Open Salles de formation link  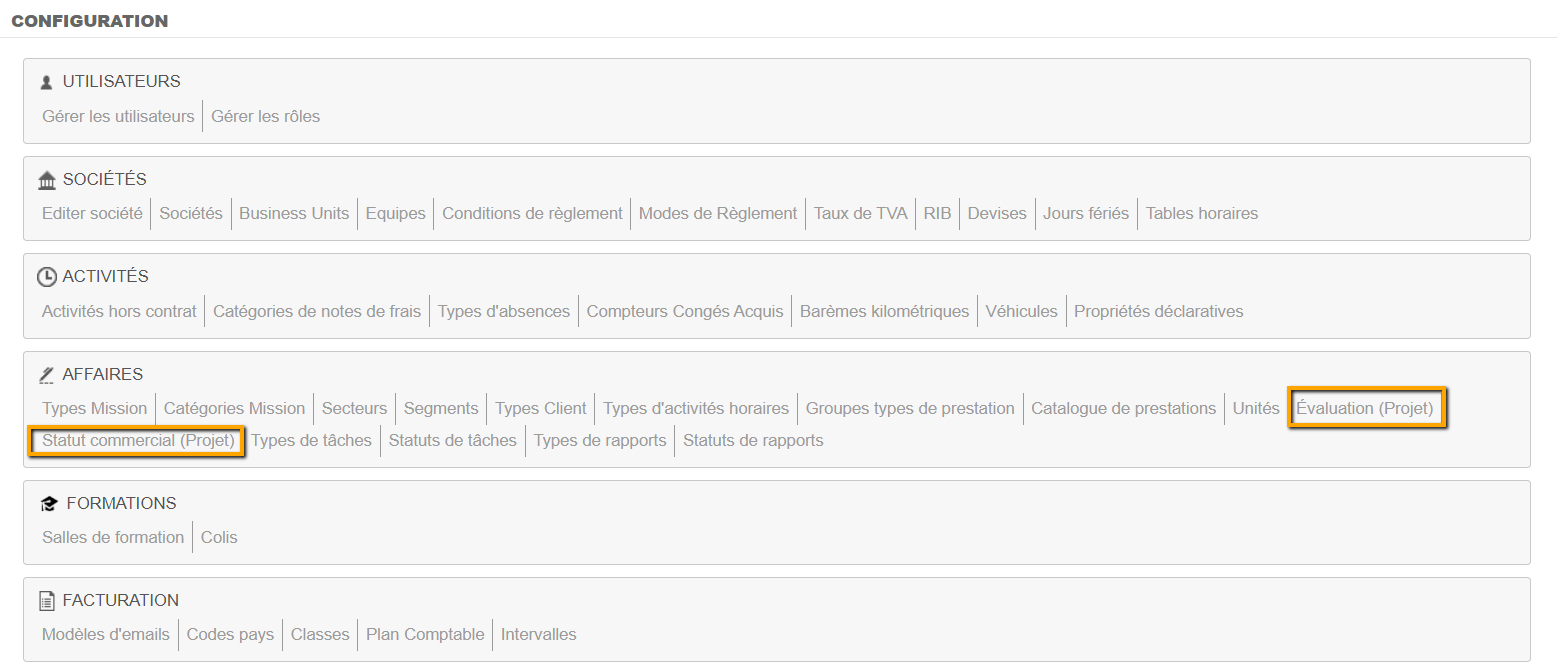coord(113,537)
